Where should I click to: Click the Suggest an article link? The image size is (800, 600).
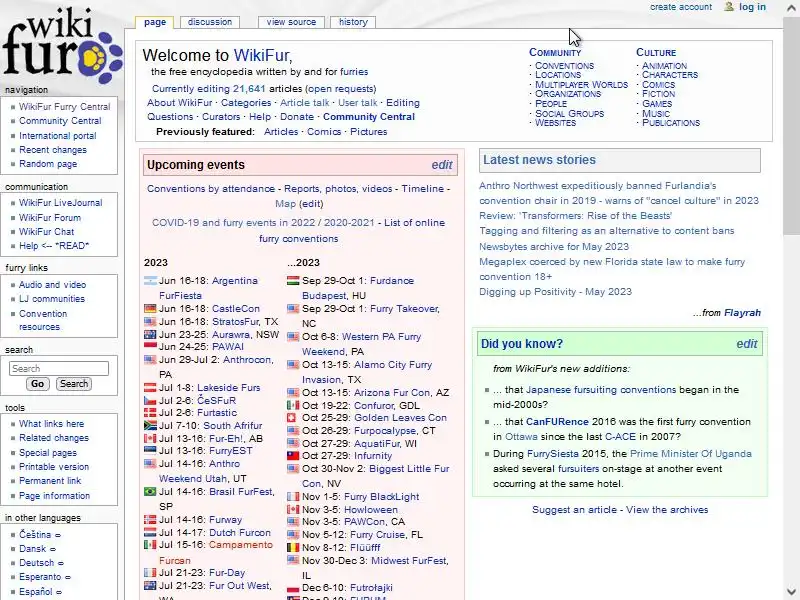574,510
